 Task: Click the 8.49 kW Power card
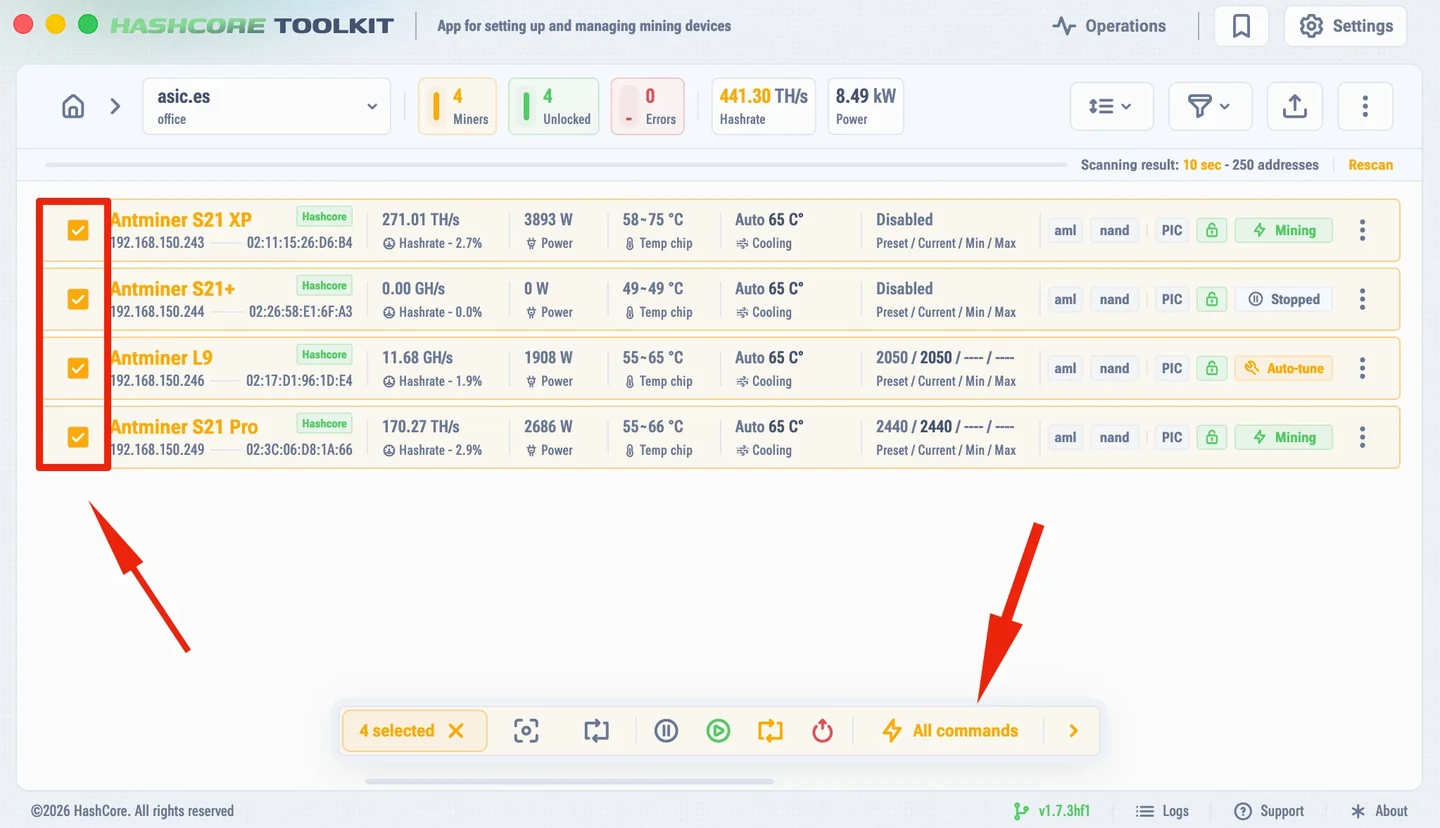click(x=866, y=106)
